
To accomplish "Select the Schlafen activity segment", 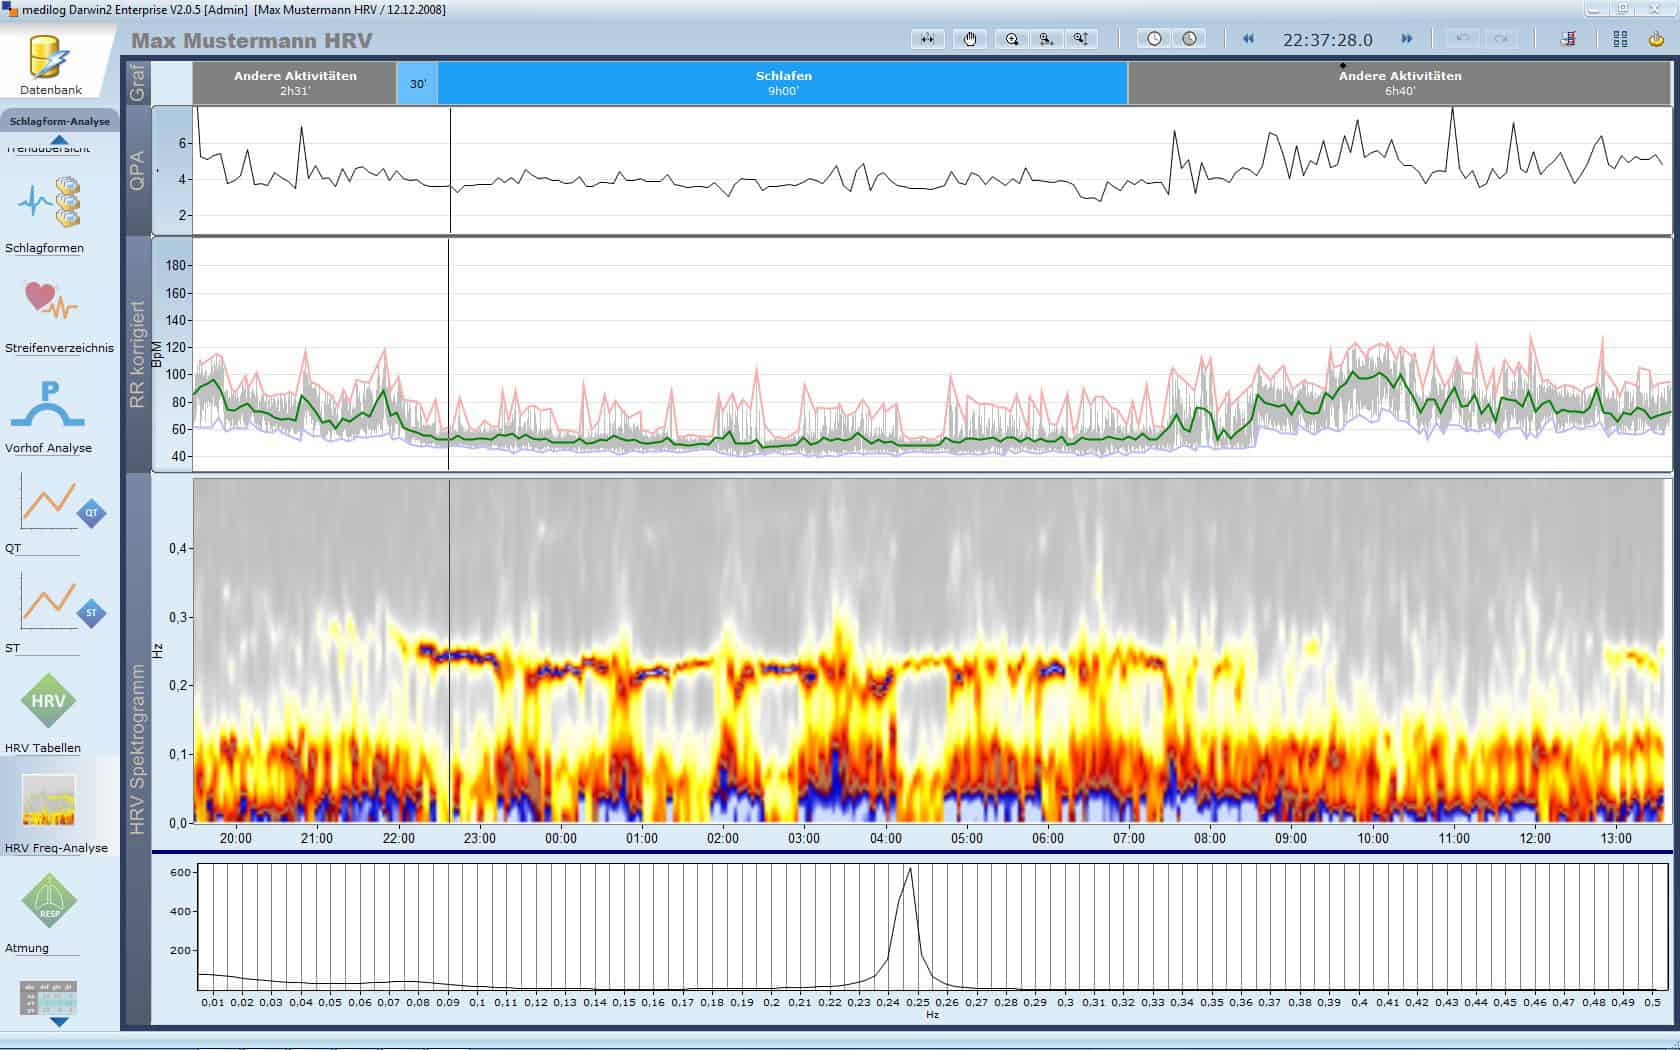I will click(x=783, y=83).
